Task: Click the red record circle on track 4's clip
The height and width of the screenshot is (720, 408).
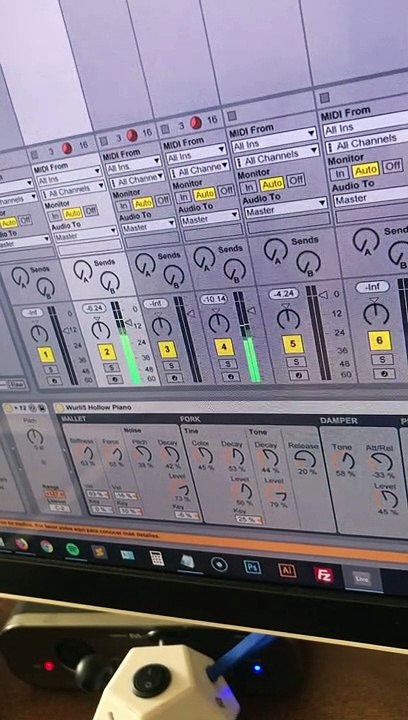Action: (196, 122)
